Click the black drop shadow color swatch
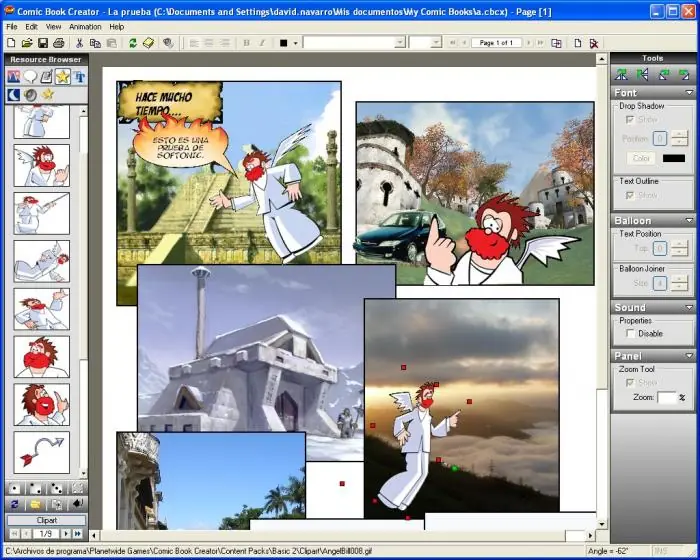Image resolution: width=700 pixels, height=560 pixels. pos(674,158)
